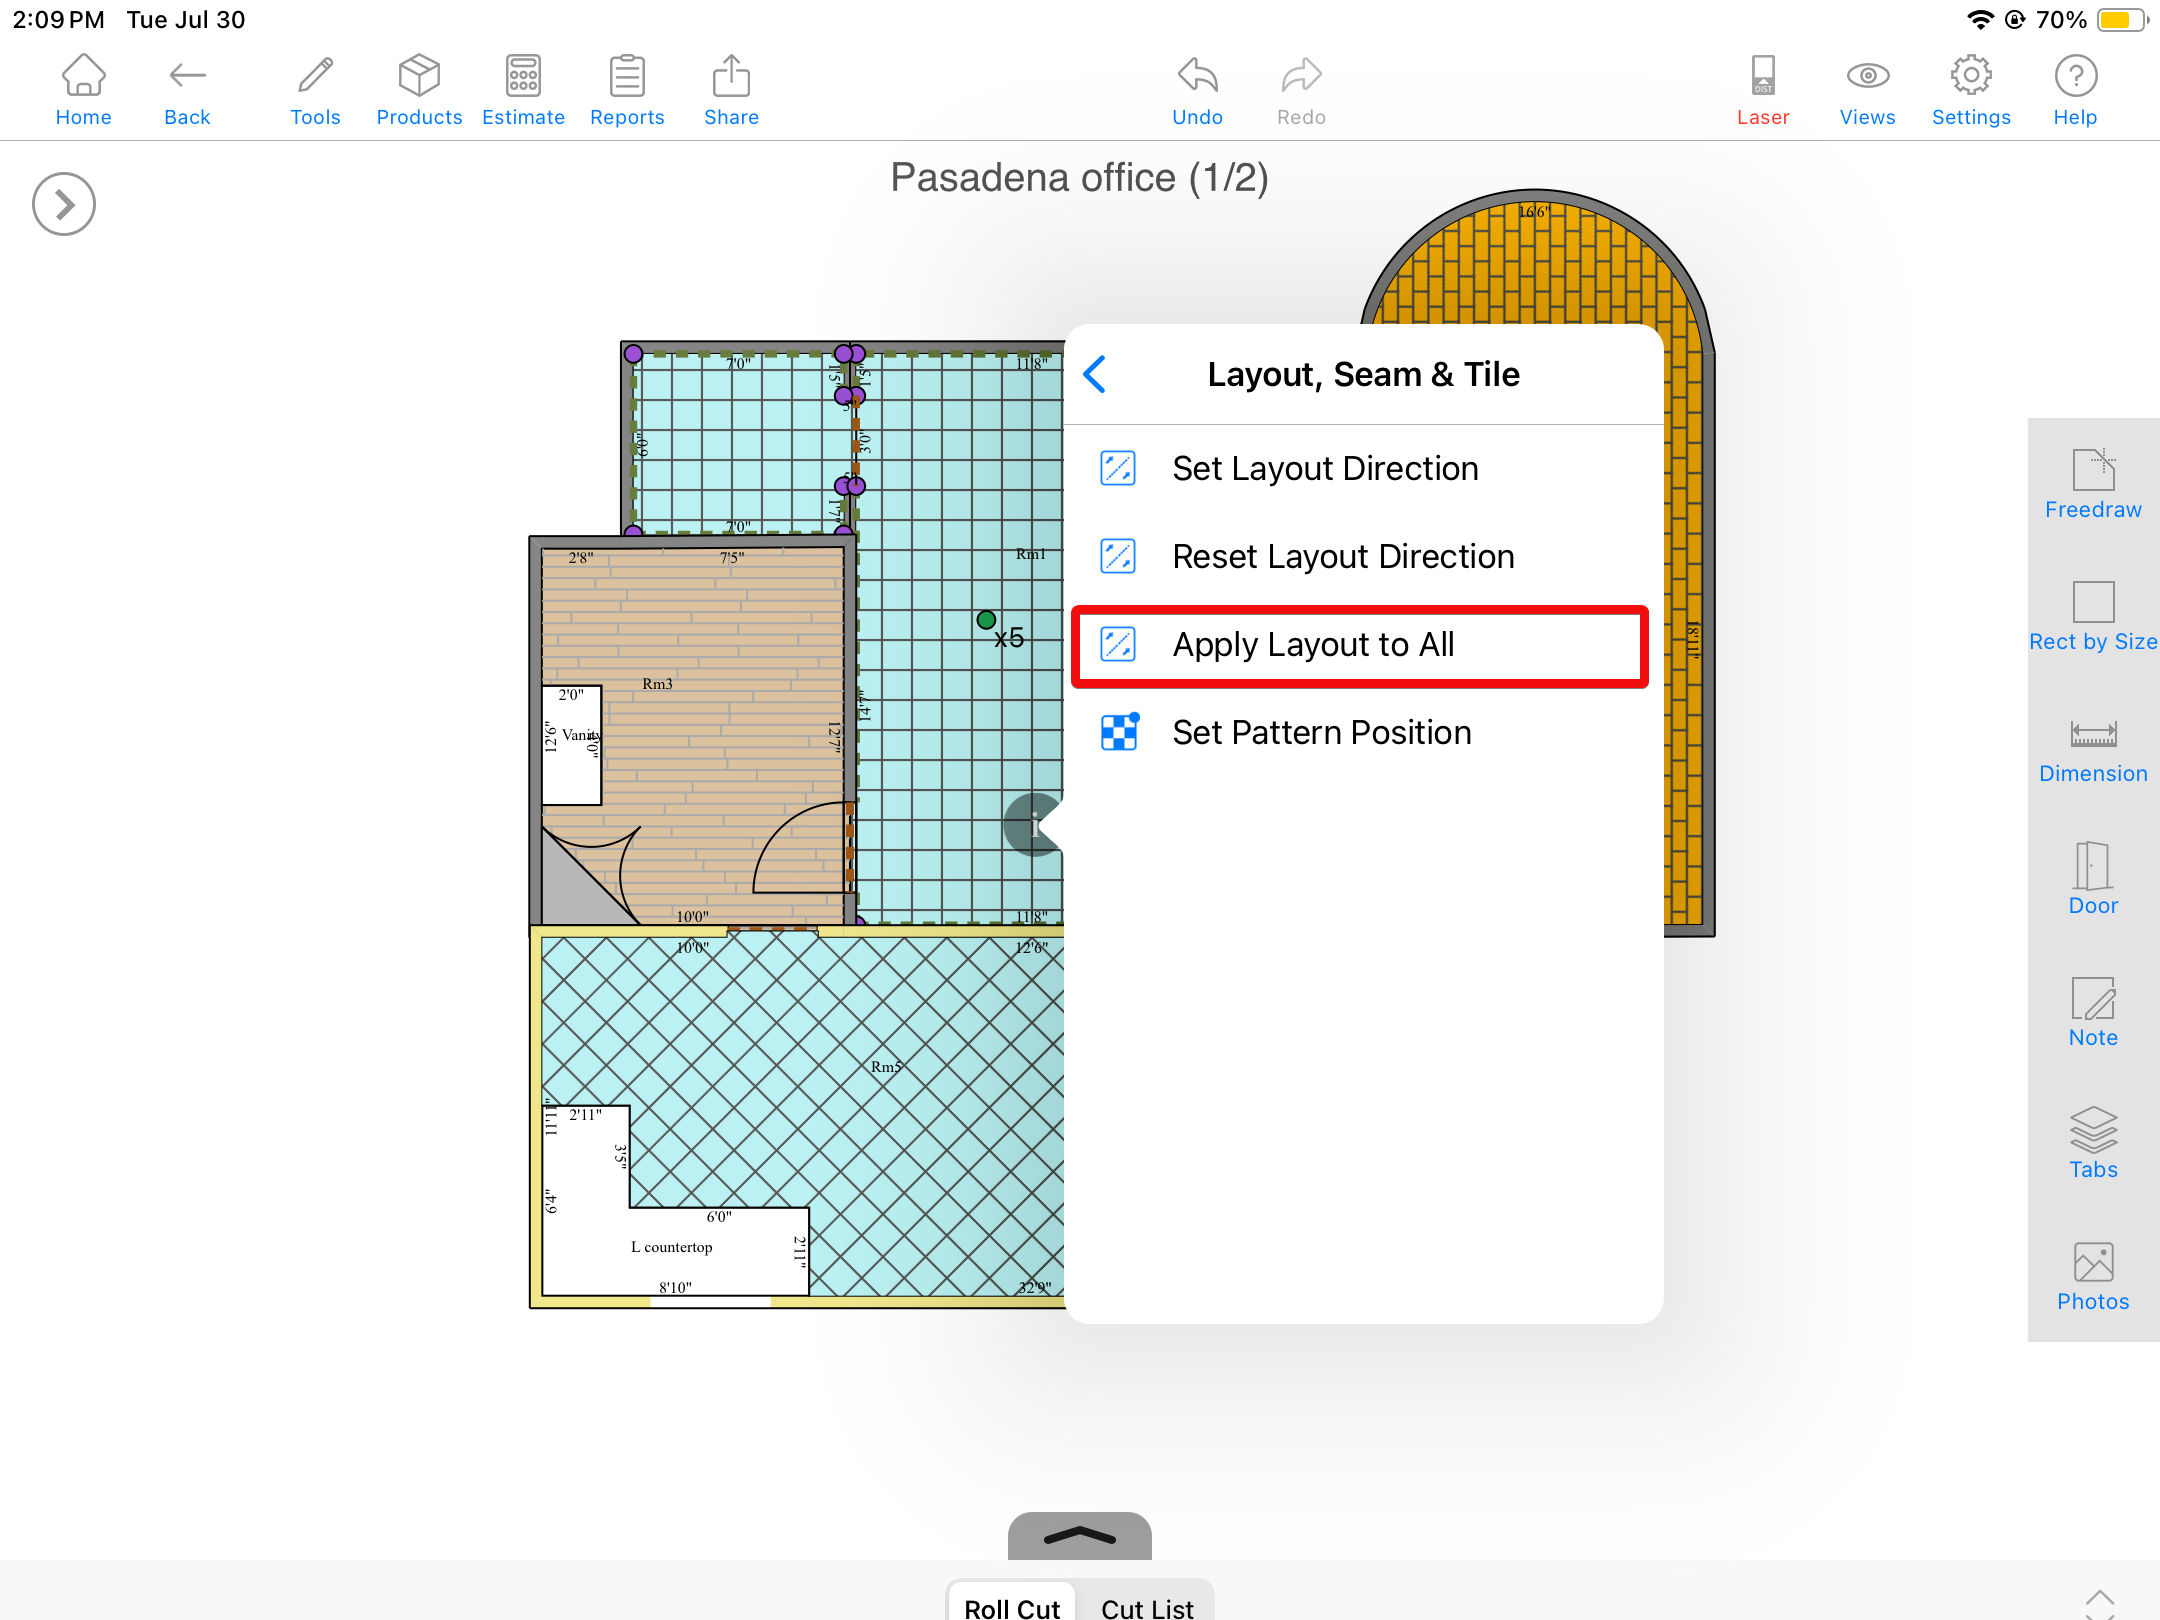The image size is (2160, 1620).
Task: Open the Tabs tool
Action: click(2092, 1142)
